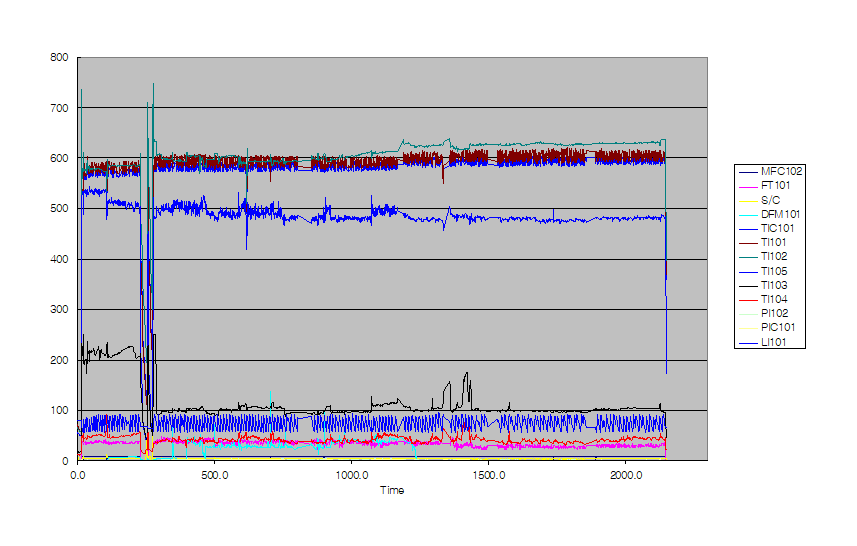The width and height of the screenshot is (857, 546).
Task: Select the LI101 legend entry
Action: [762, 342]
